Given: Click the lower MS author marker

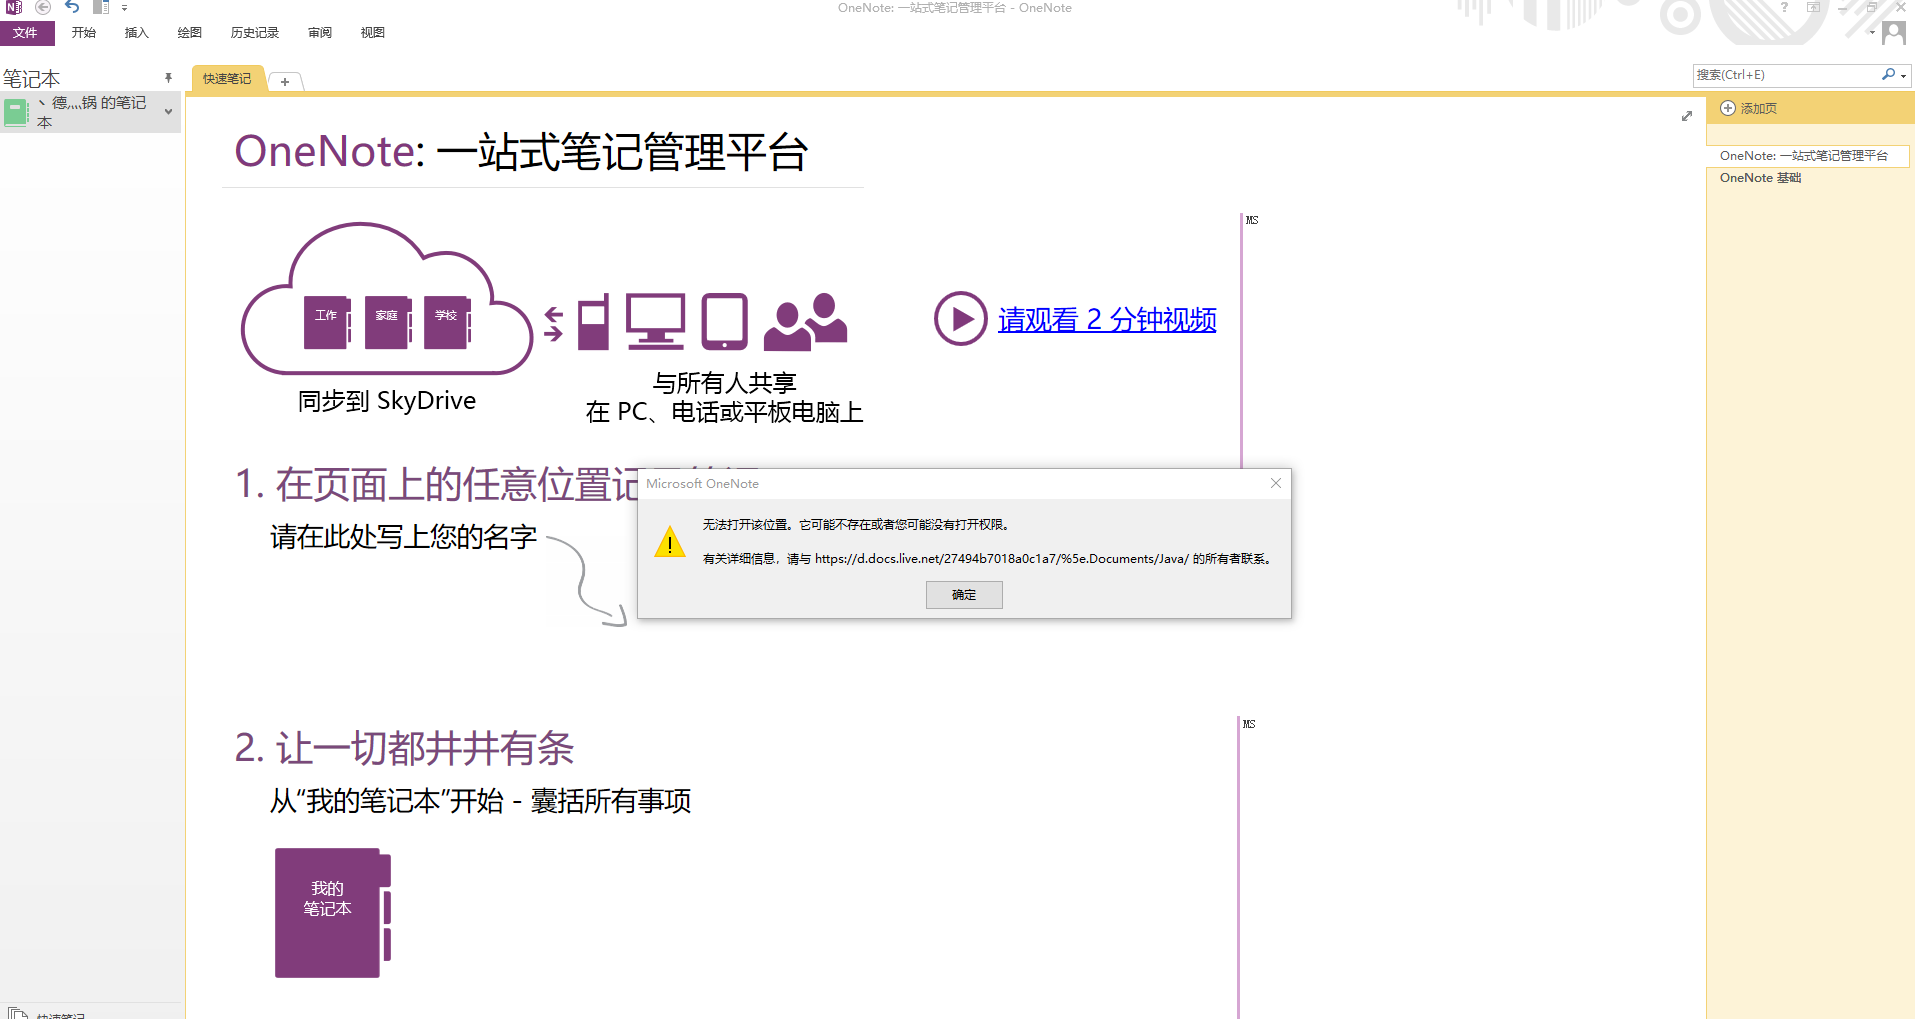Looking at the screenshot, I should pyautogui.click(x=1249, y=724).
